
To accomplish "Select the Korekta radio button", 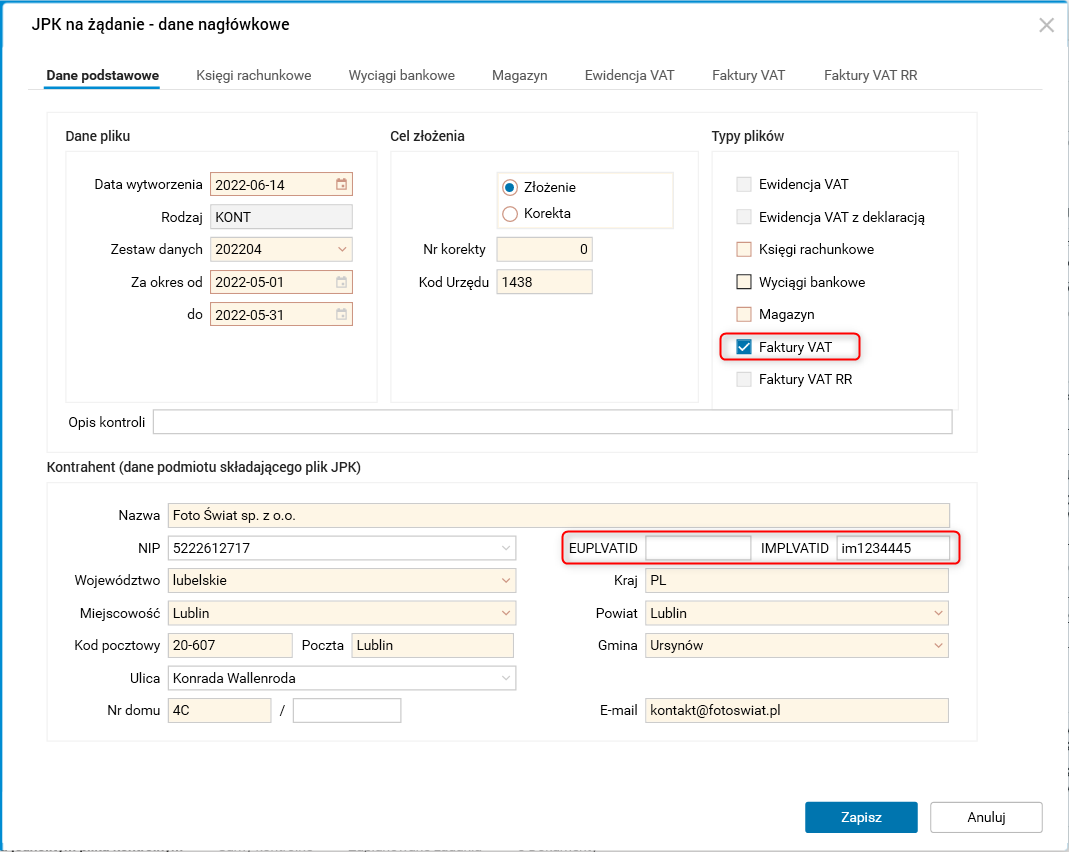I will [510, 213].
